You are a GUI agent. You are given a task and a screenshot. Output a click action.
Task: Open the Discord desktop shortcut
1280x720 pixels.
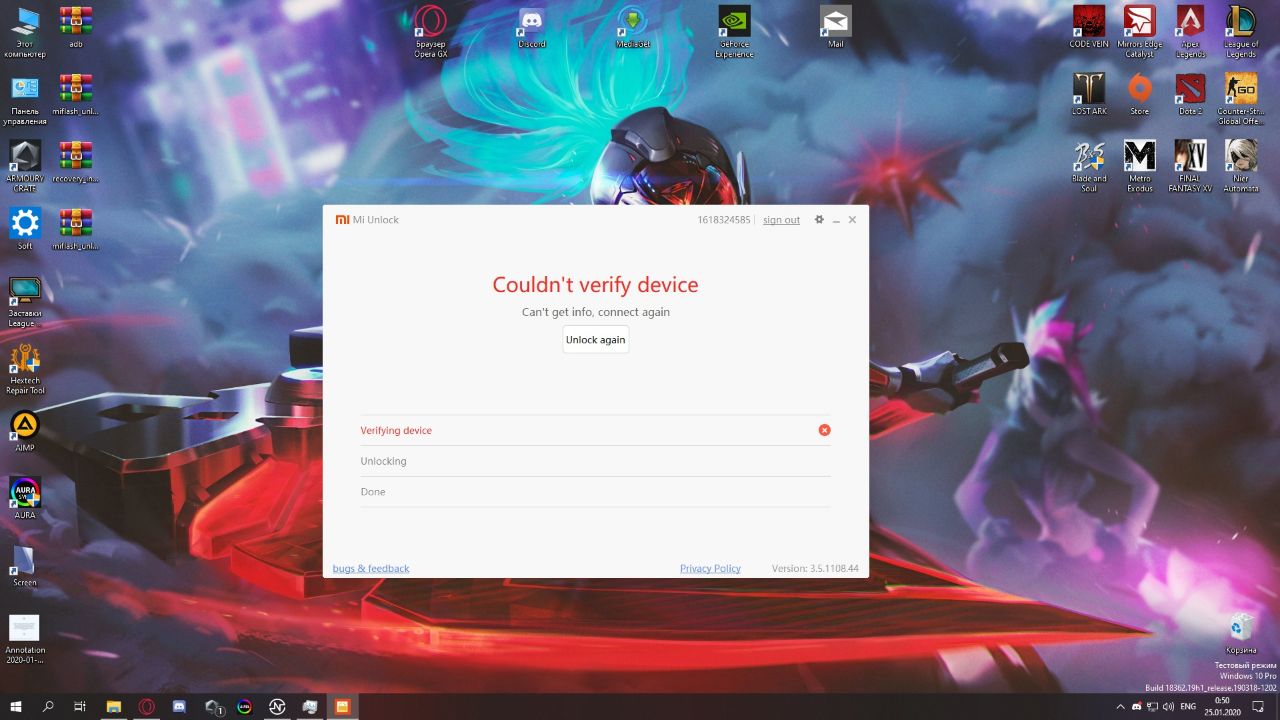click(x=531, y=28)
